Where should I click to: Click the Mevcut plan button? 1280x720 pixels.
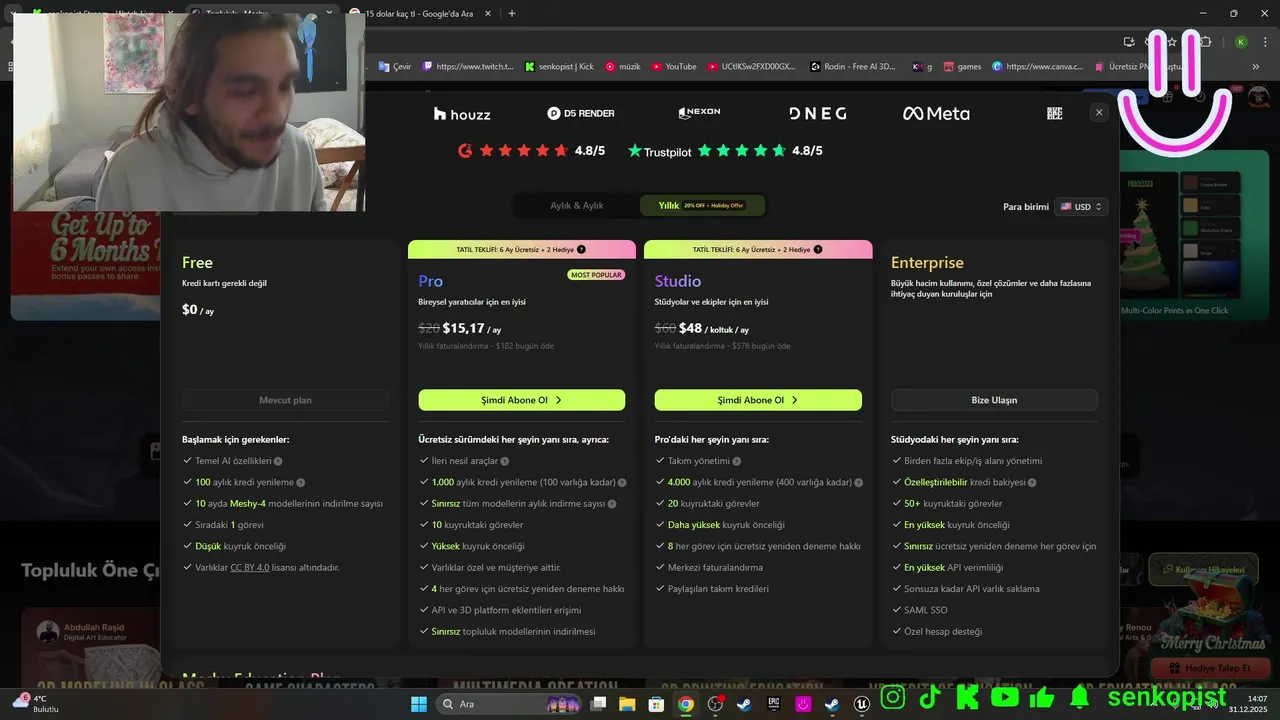tap(286, 400)
